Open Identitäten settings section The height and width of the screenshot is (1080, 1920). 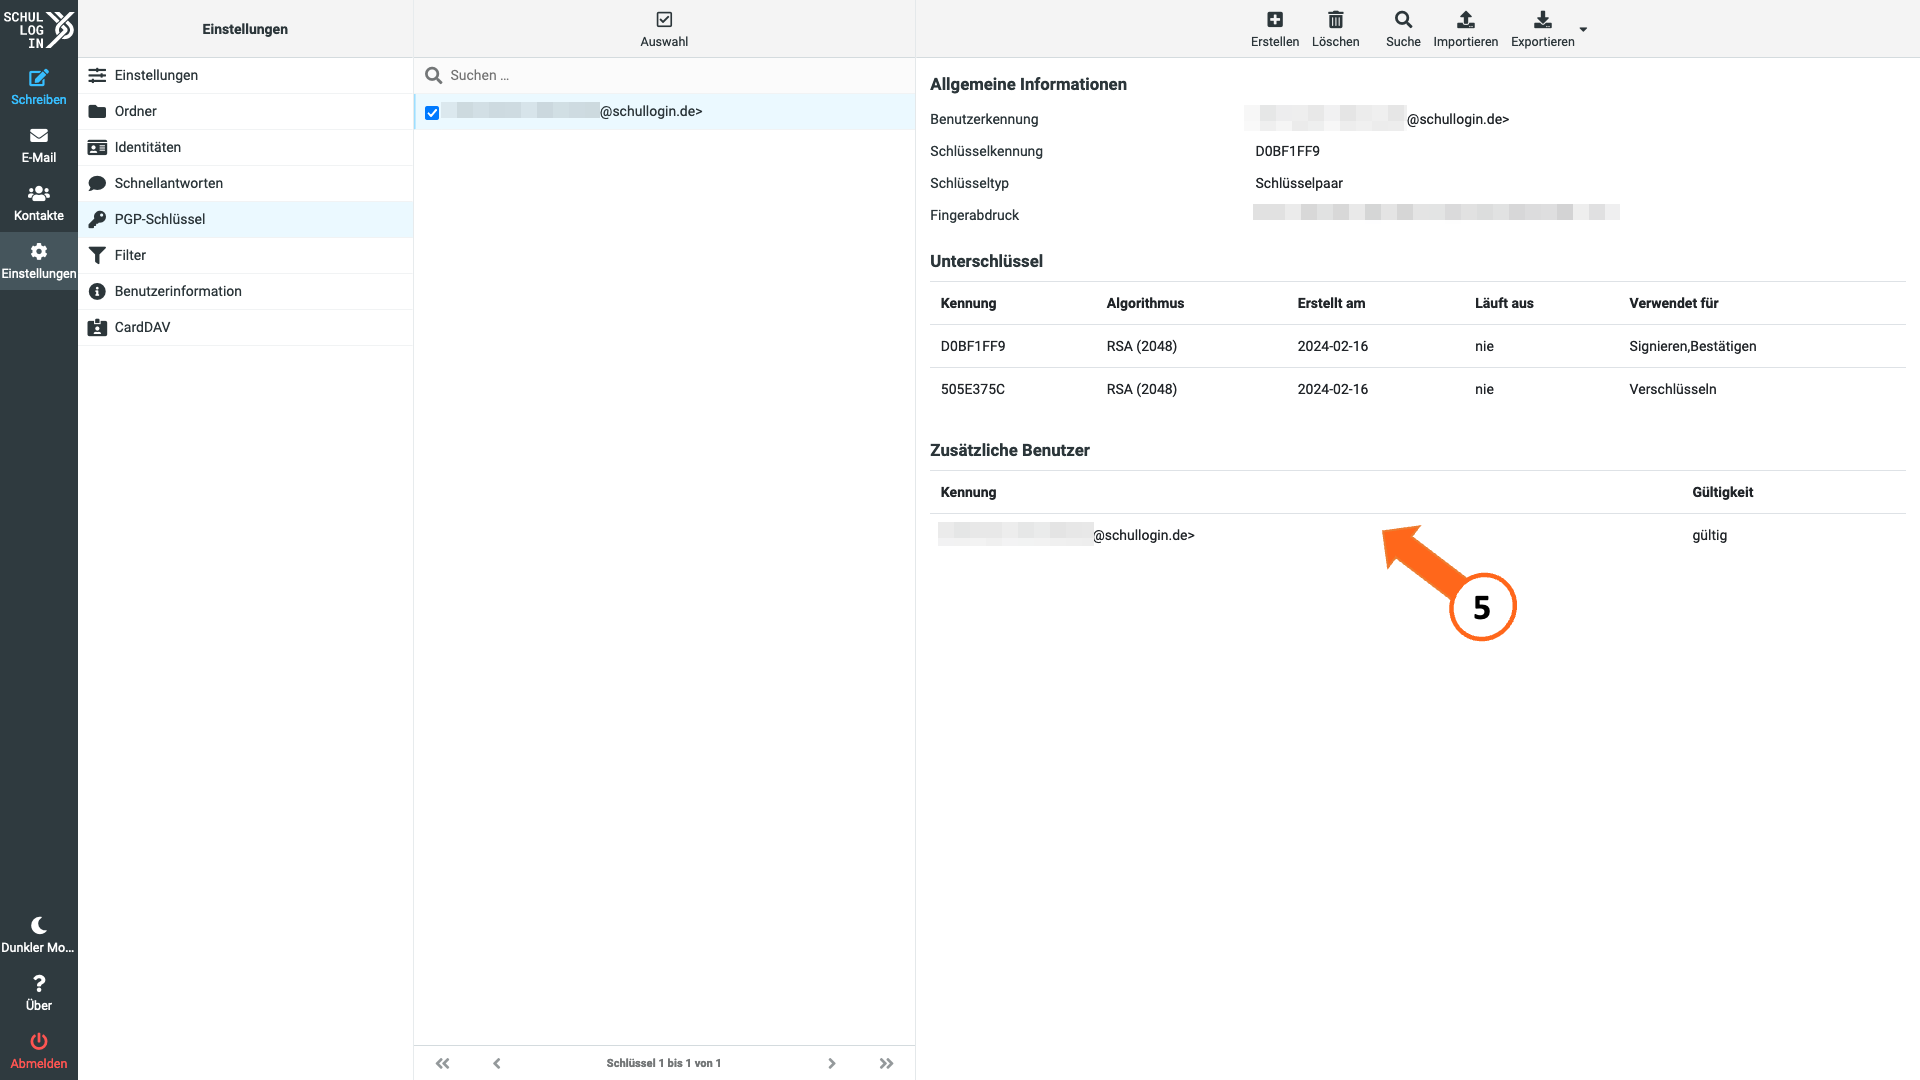tap(246, 147)
